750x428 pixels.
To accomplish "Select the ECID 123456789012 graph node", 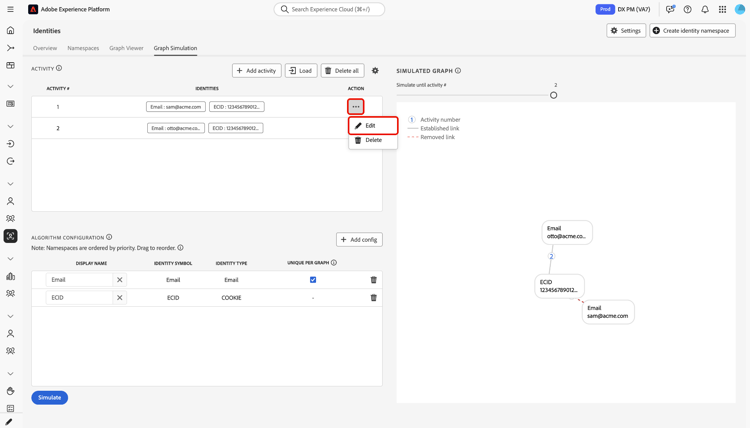I will pos(559,286).
